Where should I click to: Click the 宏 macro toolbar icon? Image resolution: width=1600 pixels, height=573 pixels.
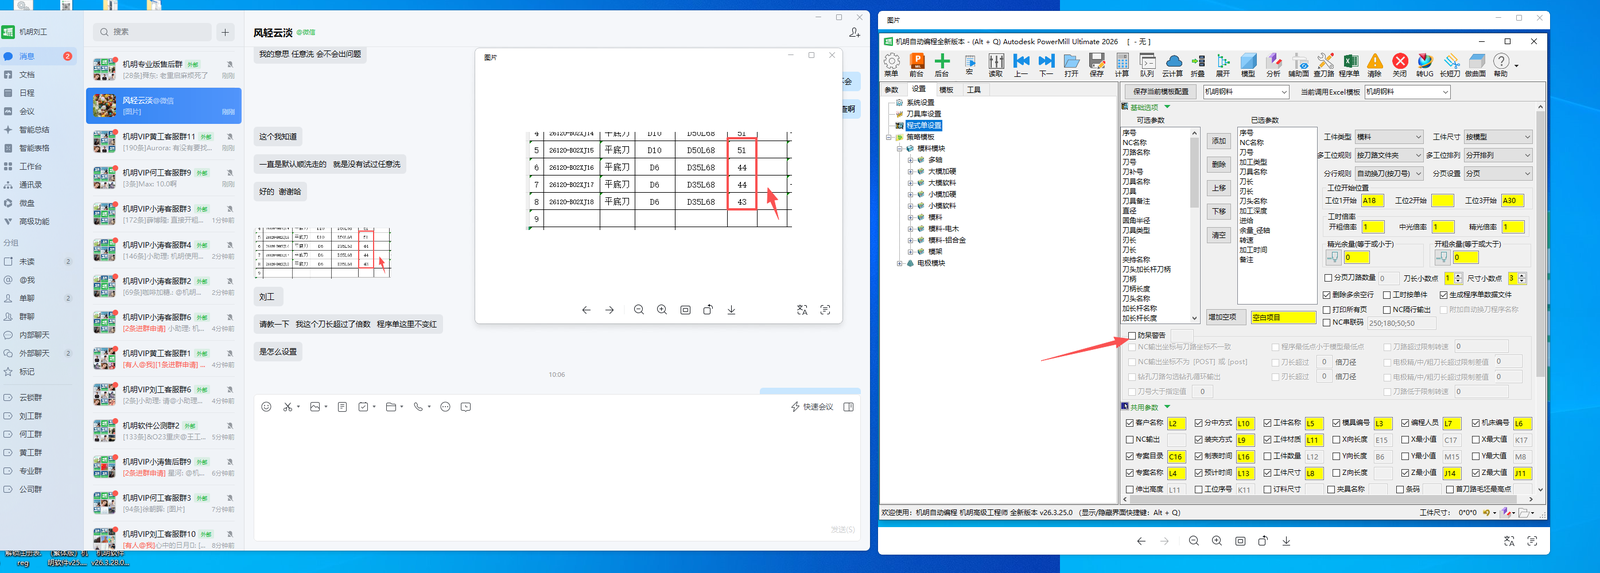(x=969, y=63)
